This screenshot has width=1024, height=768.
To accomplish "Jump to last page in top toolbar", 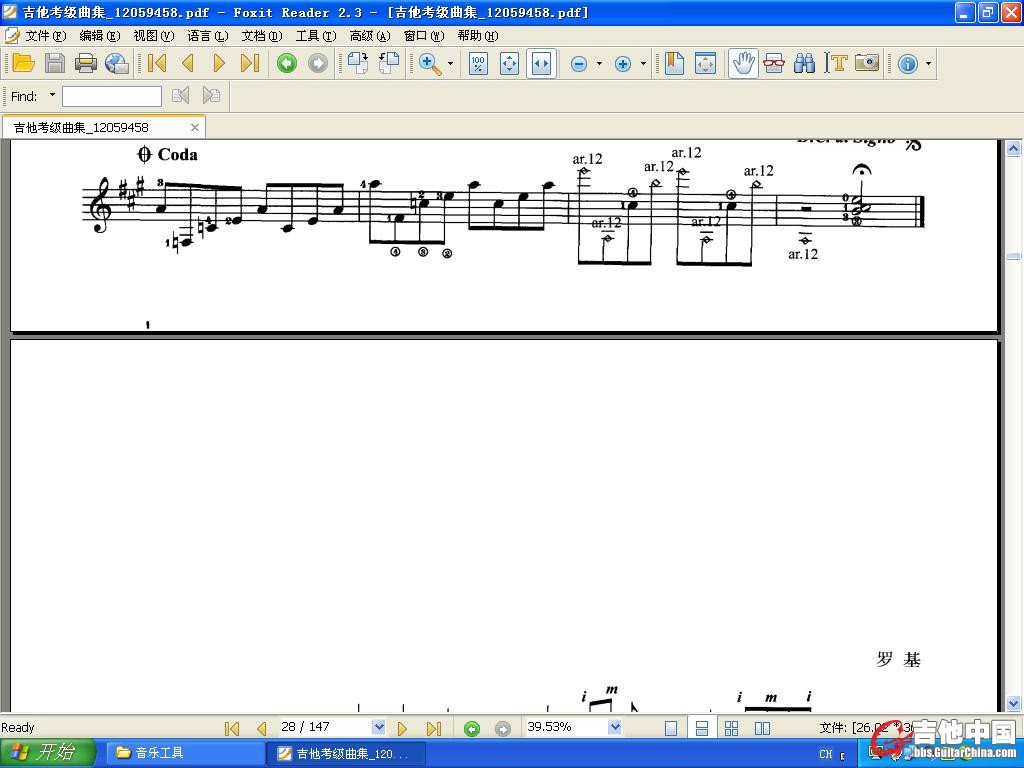I will pyautogui.click(x=250, y=63).
